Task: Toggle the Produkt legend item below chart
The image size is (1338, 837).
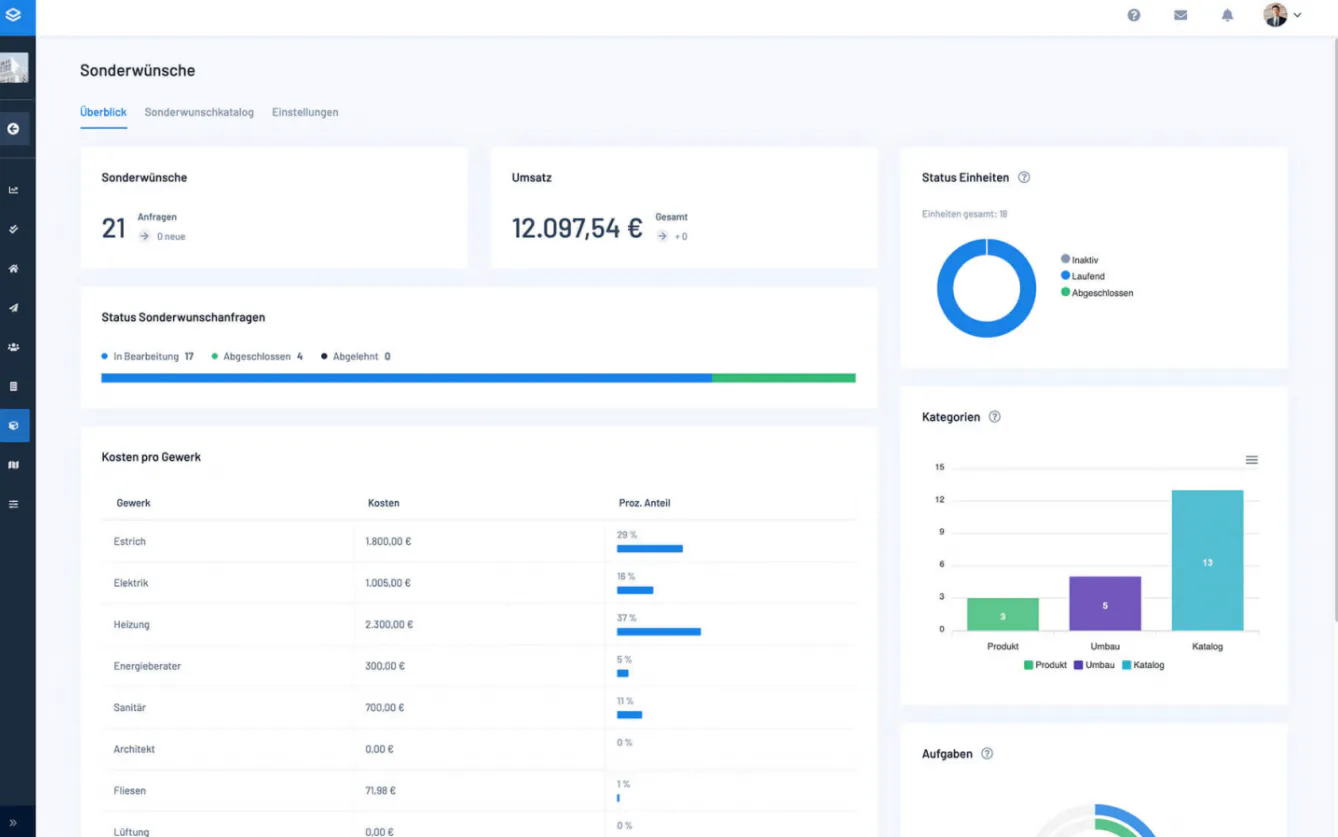Action: [x=1045, y=665]
